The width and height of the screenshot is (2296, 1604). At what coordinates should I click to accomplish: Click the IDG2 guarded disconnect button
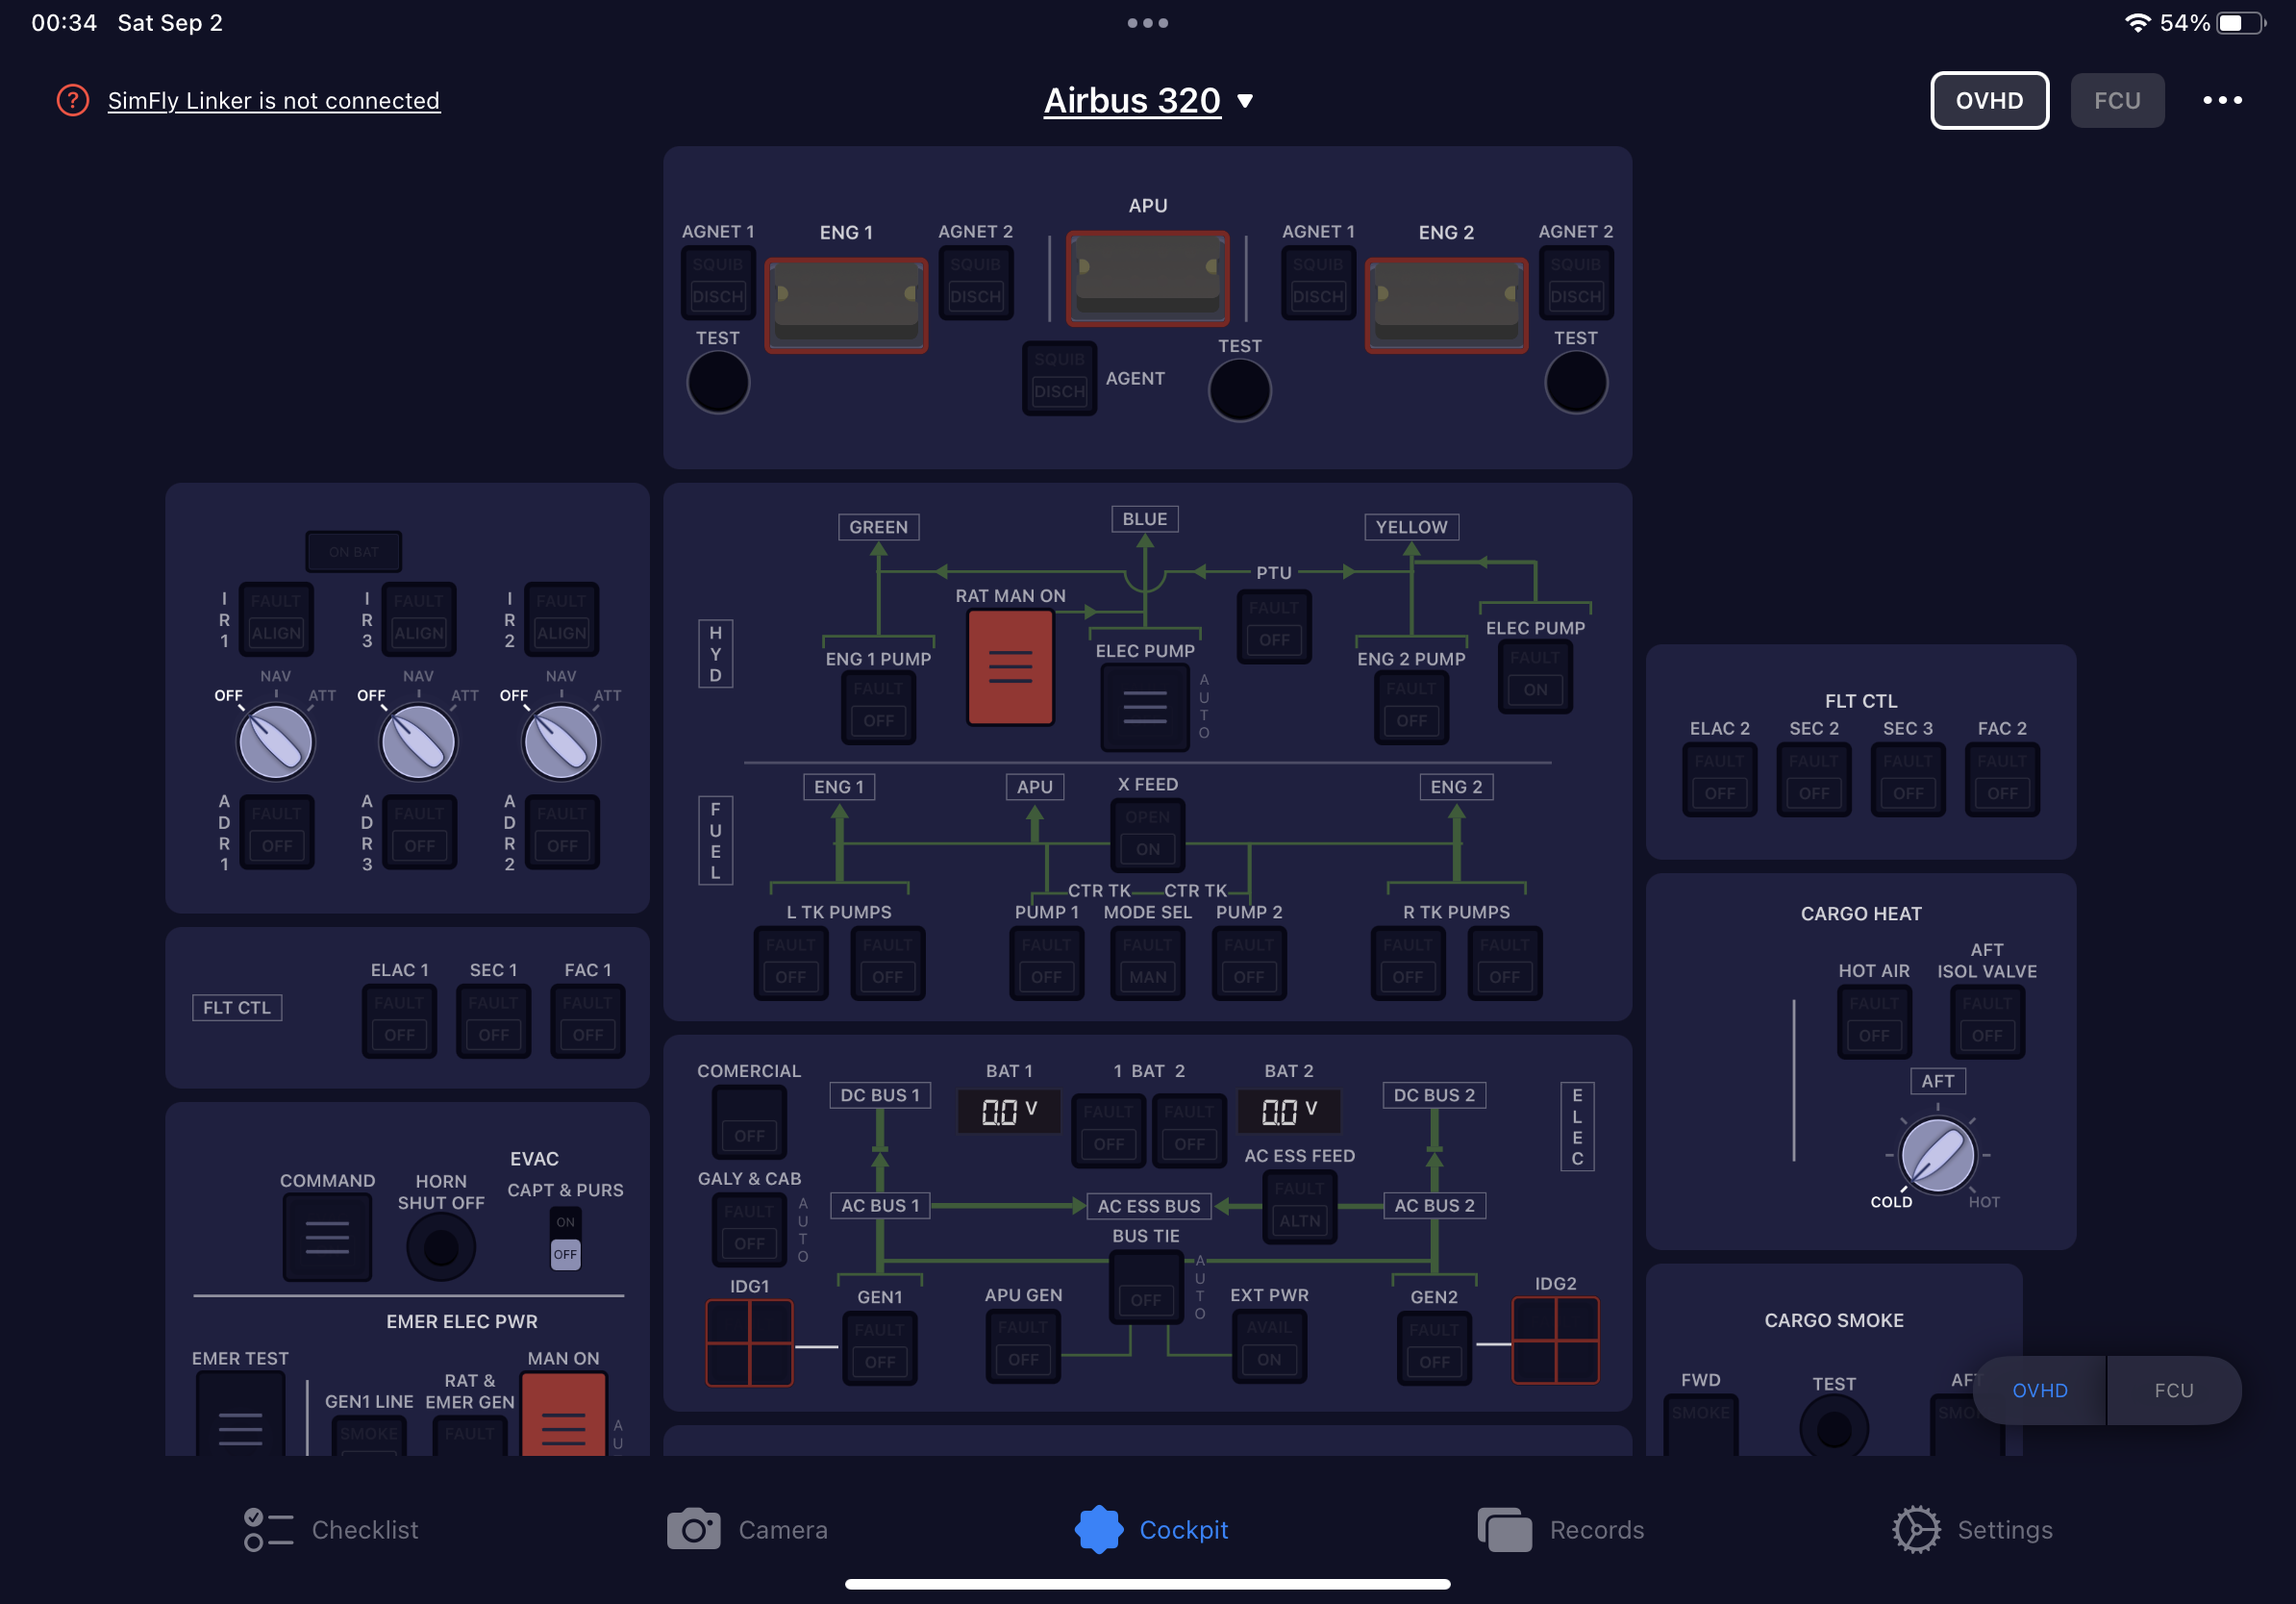coord(1555,1340)
